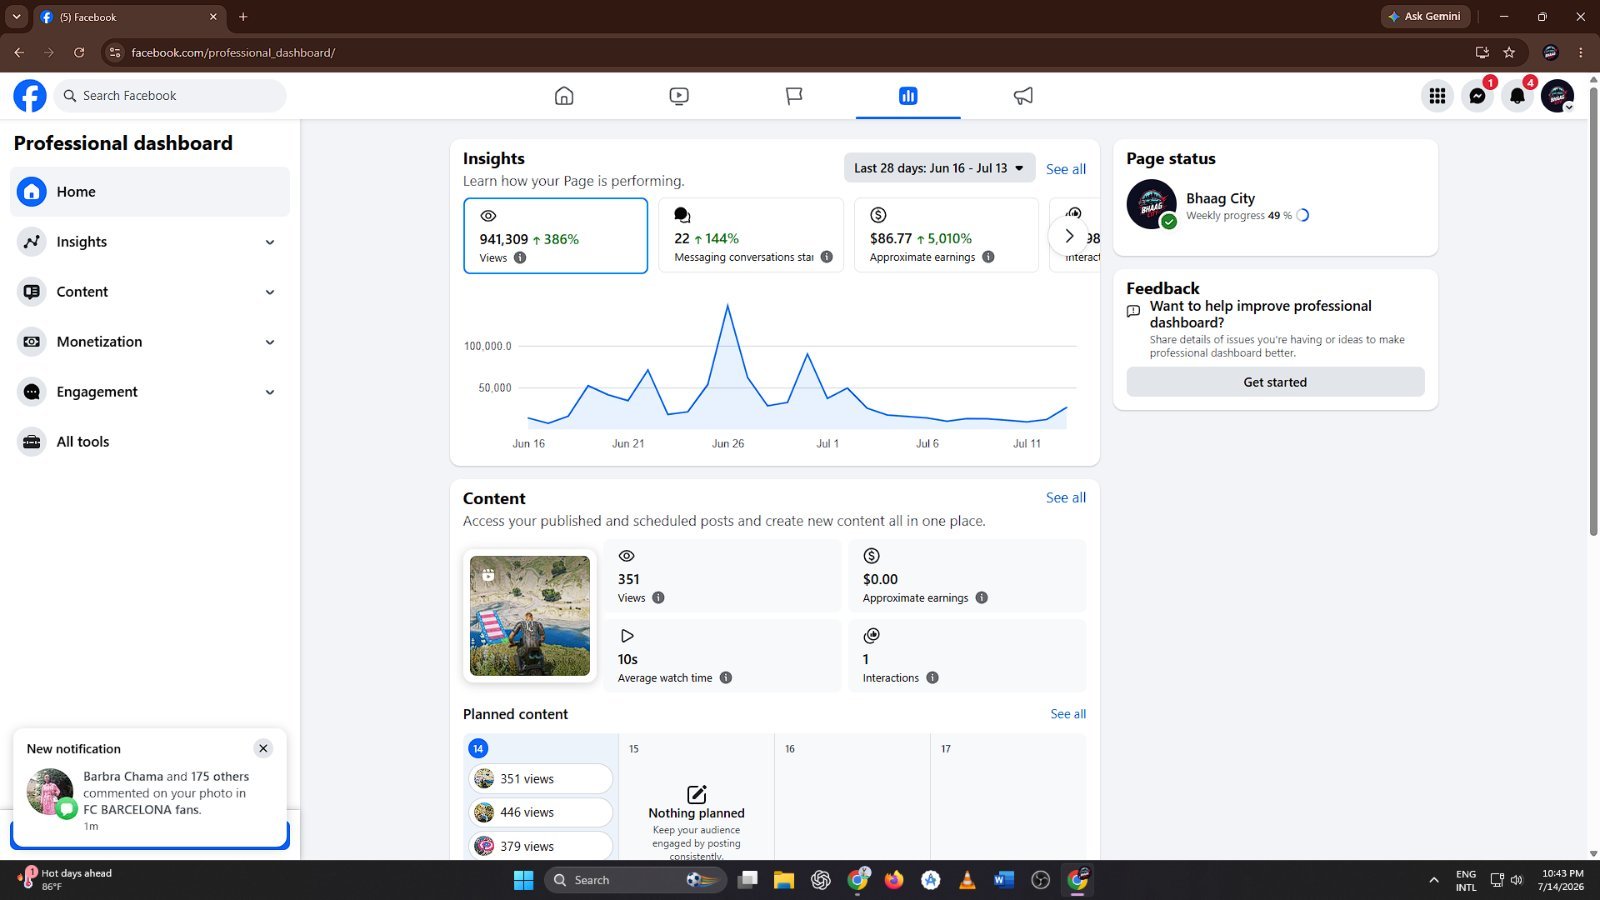Open the Home feed icon in top navigation
The width and height of the screenshot is (1600, 900).
[564, 96]
